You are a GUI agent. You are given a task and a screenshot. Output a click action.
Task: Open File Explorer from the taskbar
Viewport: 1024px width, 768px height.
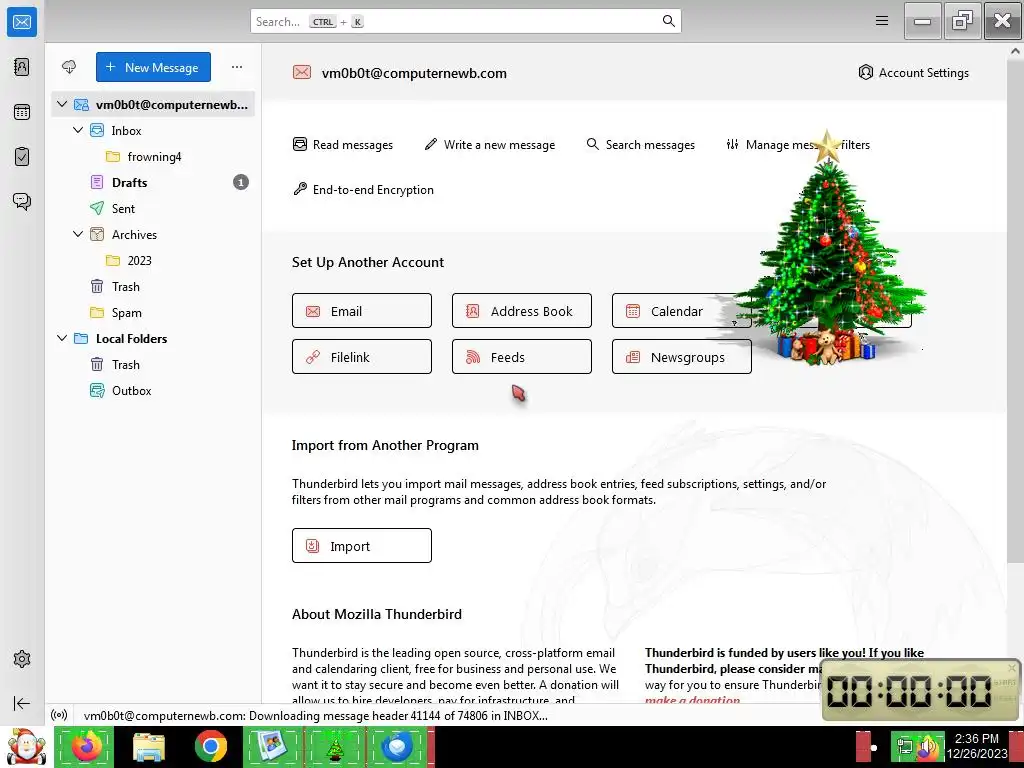click(148, 746)
